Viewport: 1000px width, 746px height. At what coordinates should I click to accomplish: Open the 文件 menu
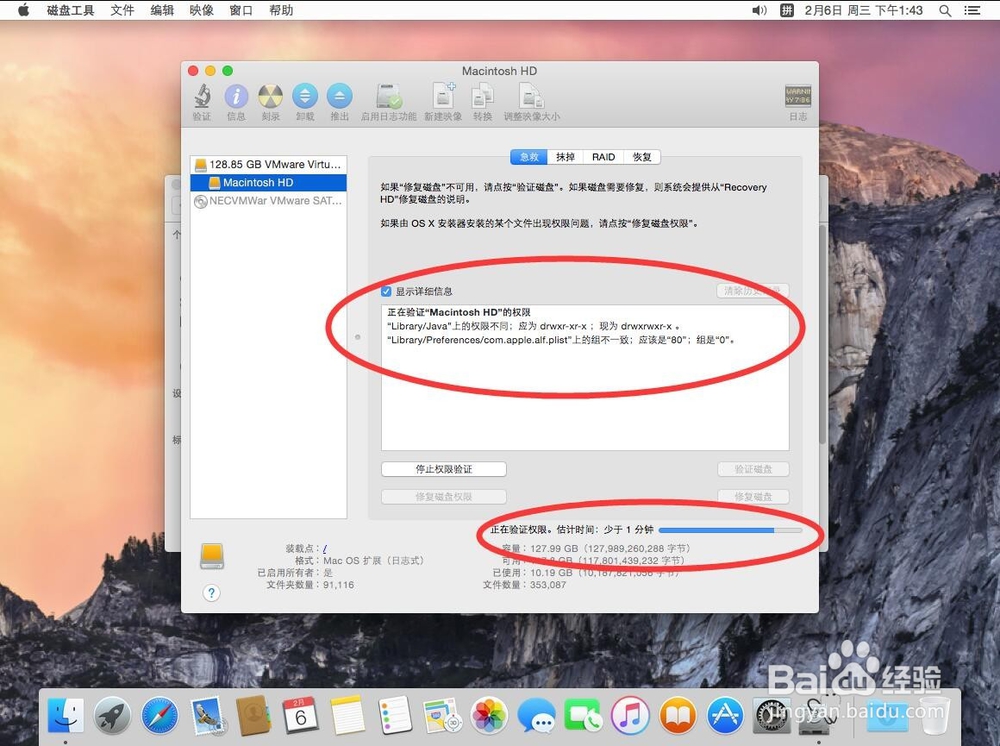(x=122, y=10)
